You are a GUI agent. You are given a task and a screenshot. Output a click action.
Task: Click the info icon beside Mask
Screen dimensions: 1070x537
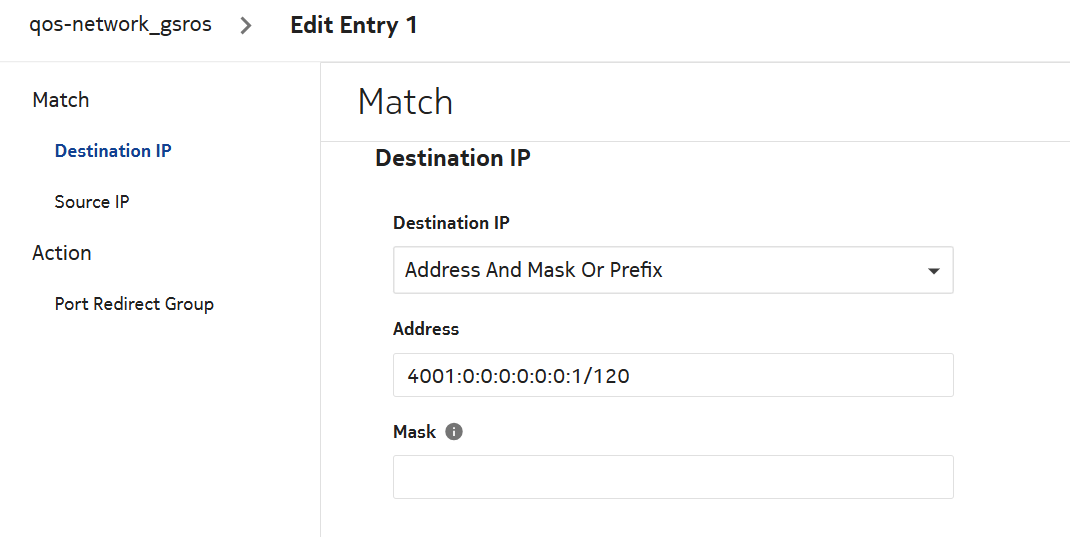454,432
